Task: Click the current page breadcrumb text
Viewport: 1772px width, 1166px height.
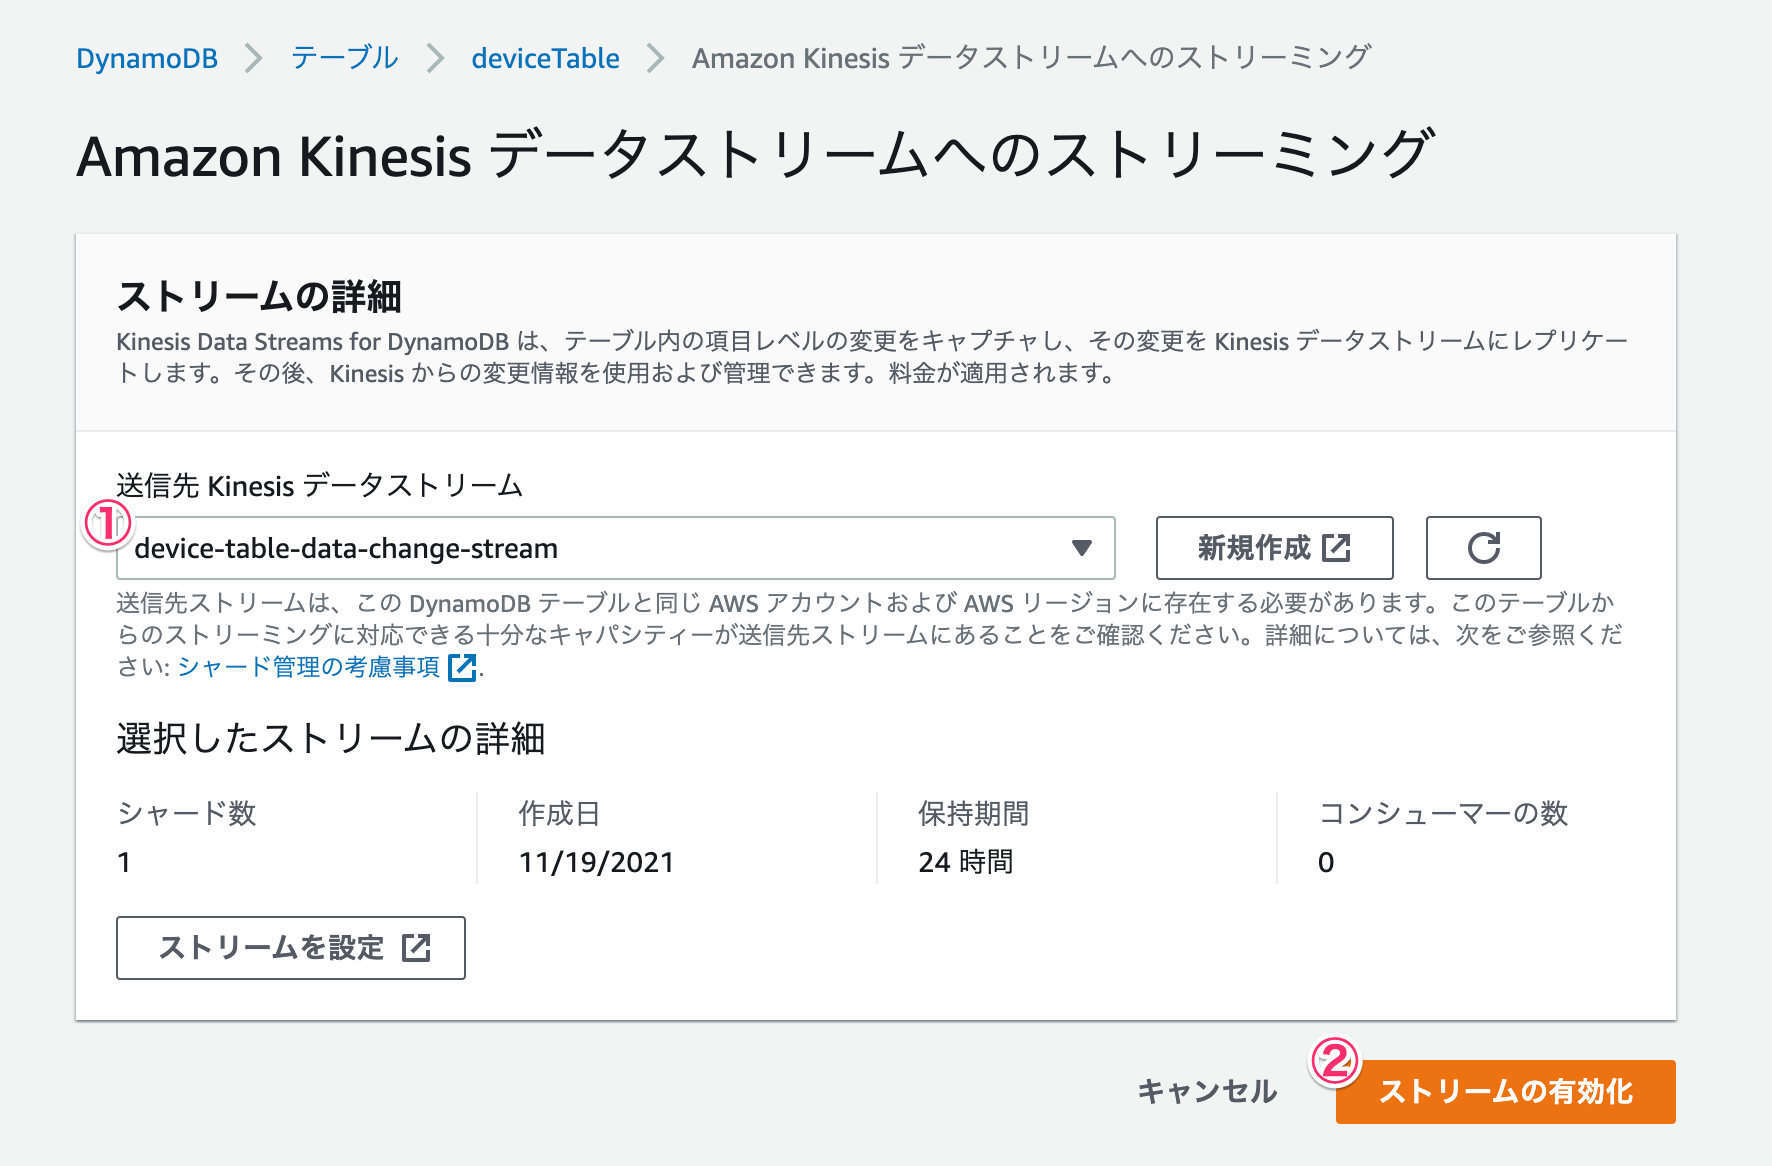Action: tap(1031, 58)
